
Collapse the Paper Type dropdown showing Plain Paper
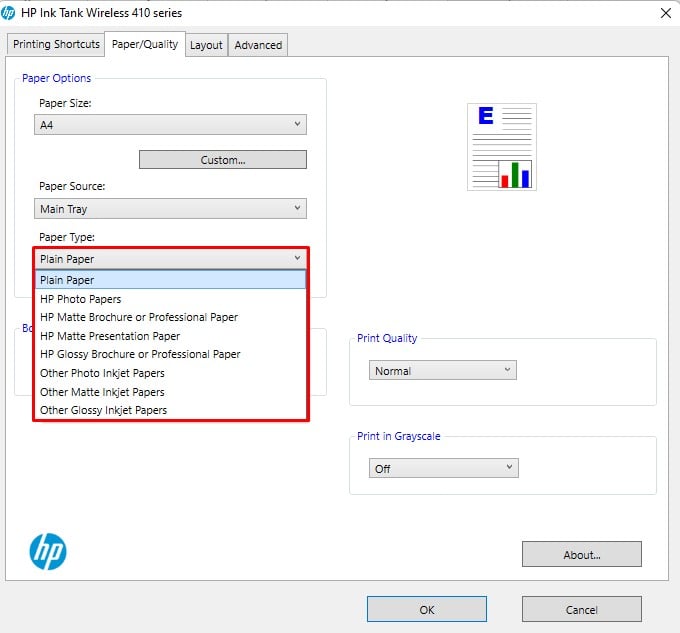pos(170,259)
